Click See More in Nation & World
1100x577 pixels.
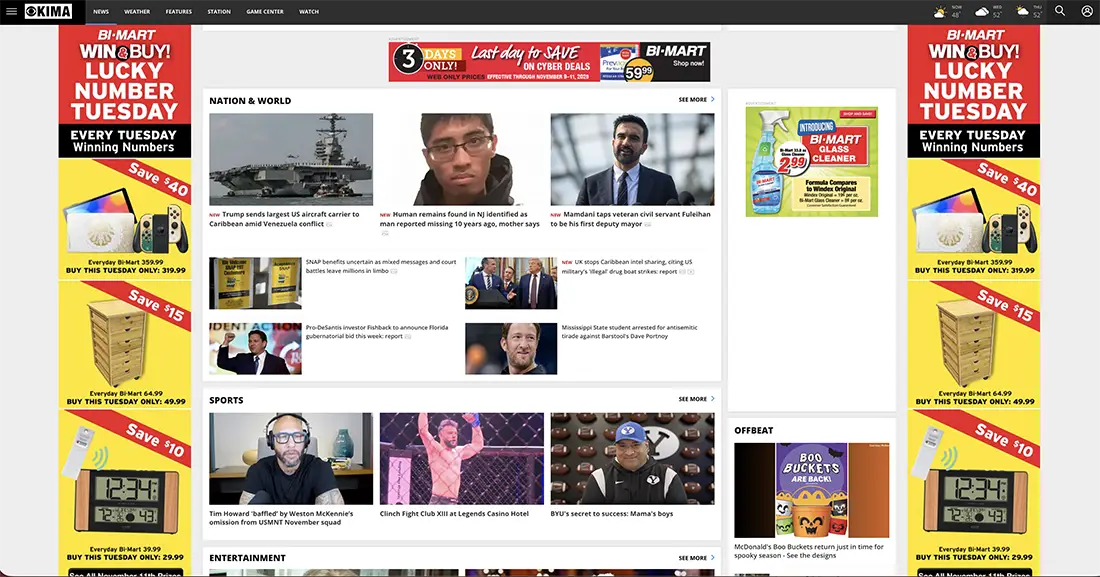pyautogui.click(x=697, y=100)
